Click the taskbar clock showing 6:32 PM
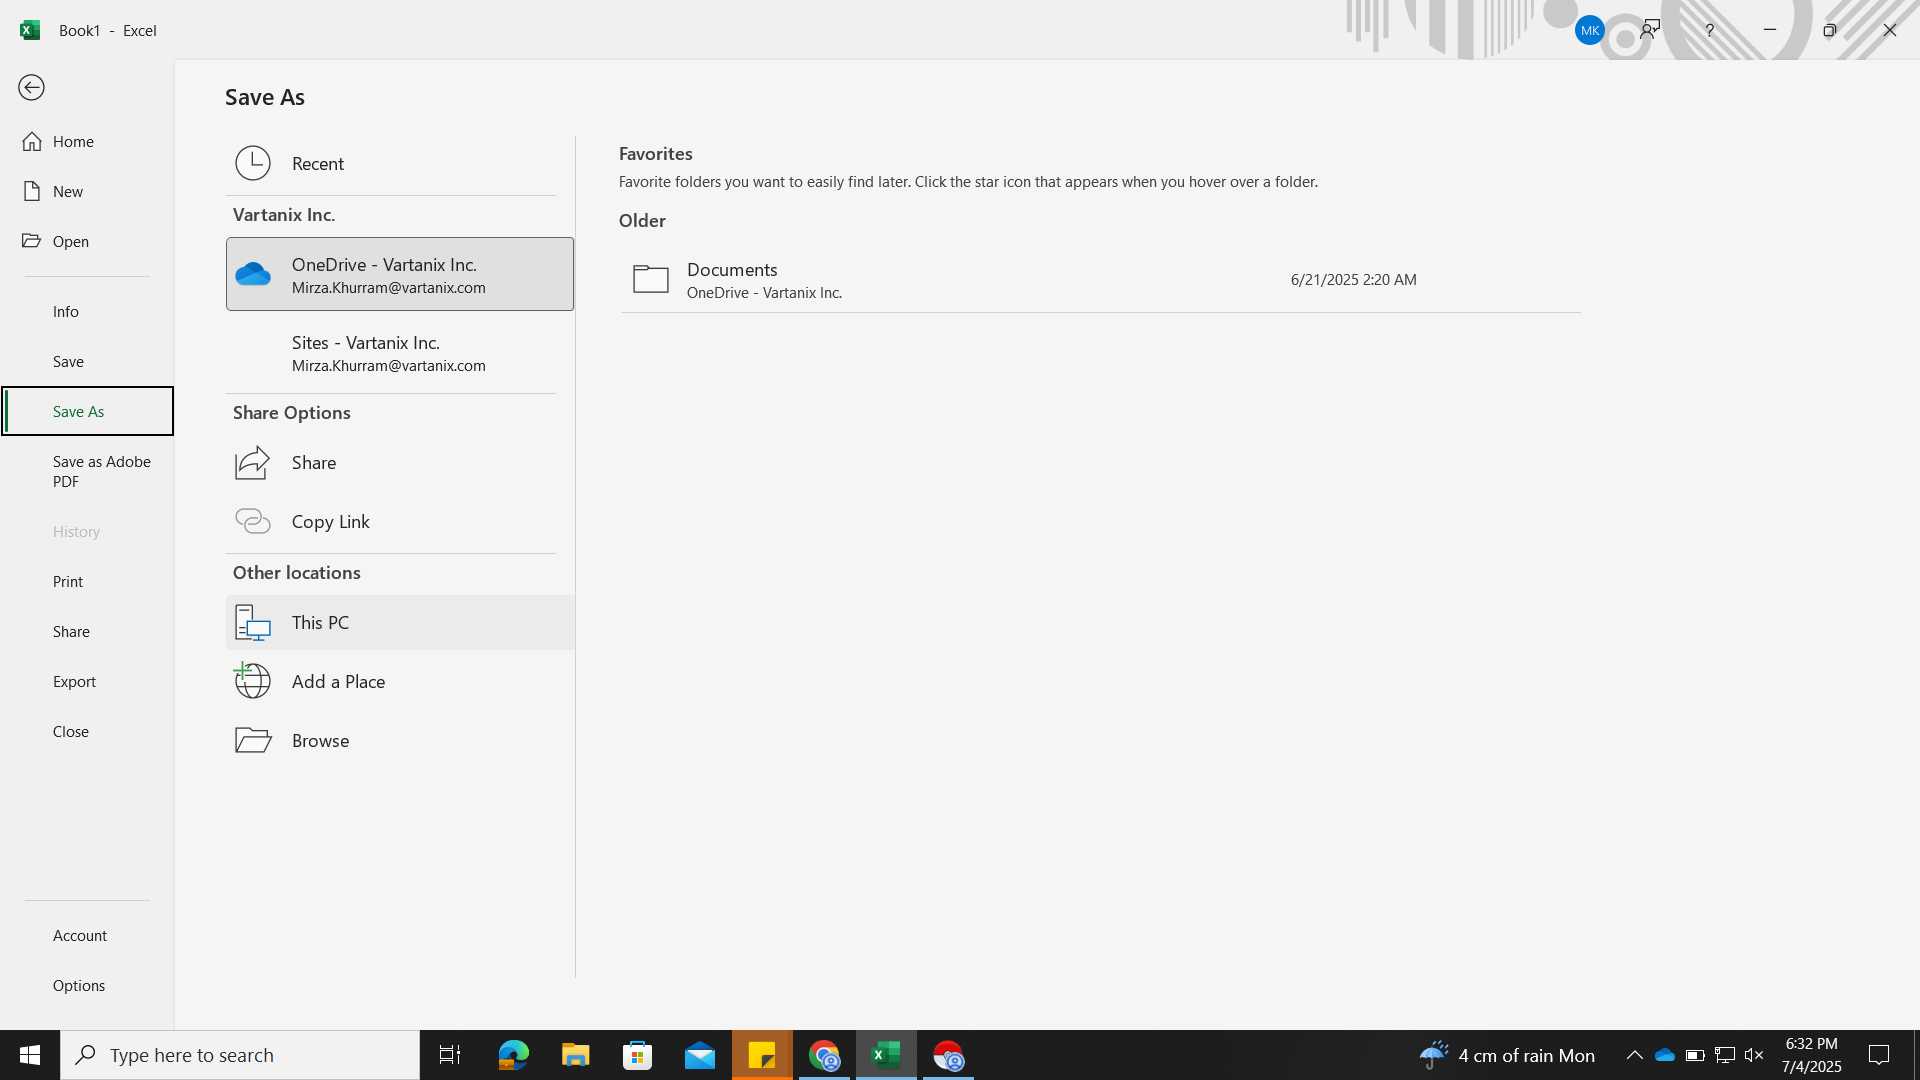 tap(1811, 1055)
